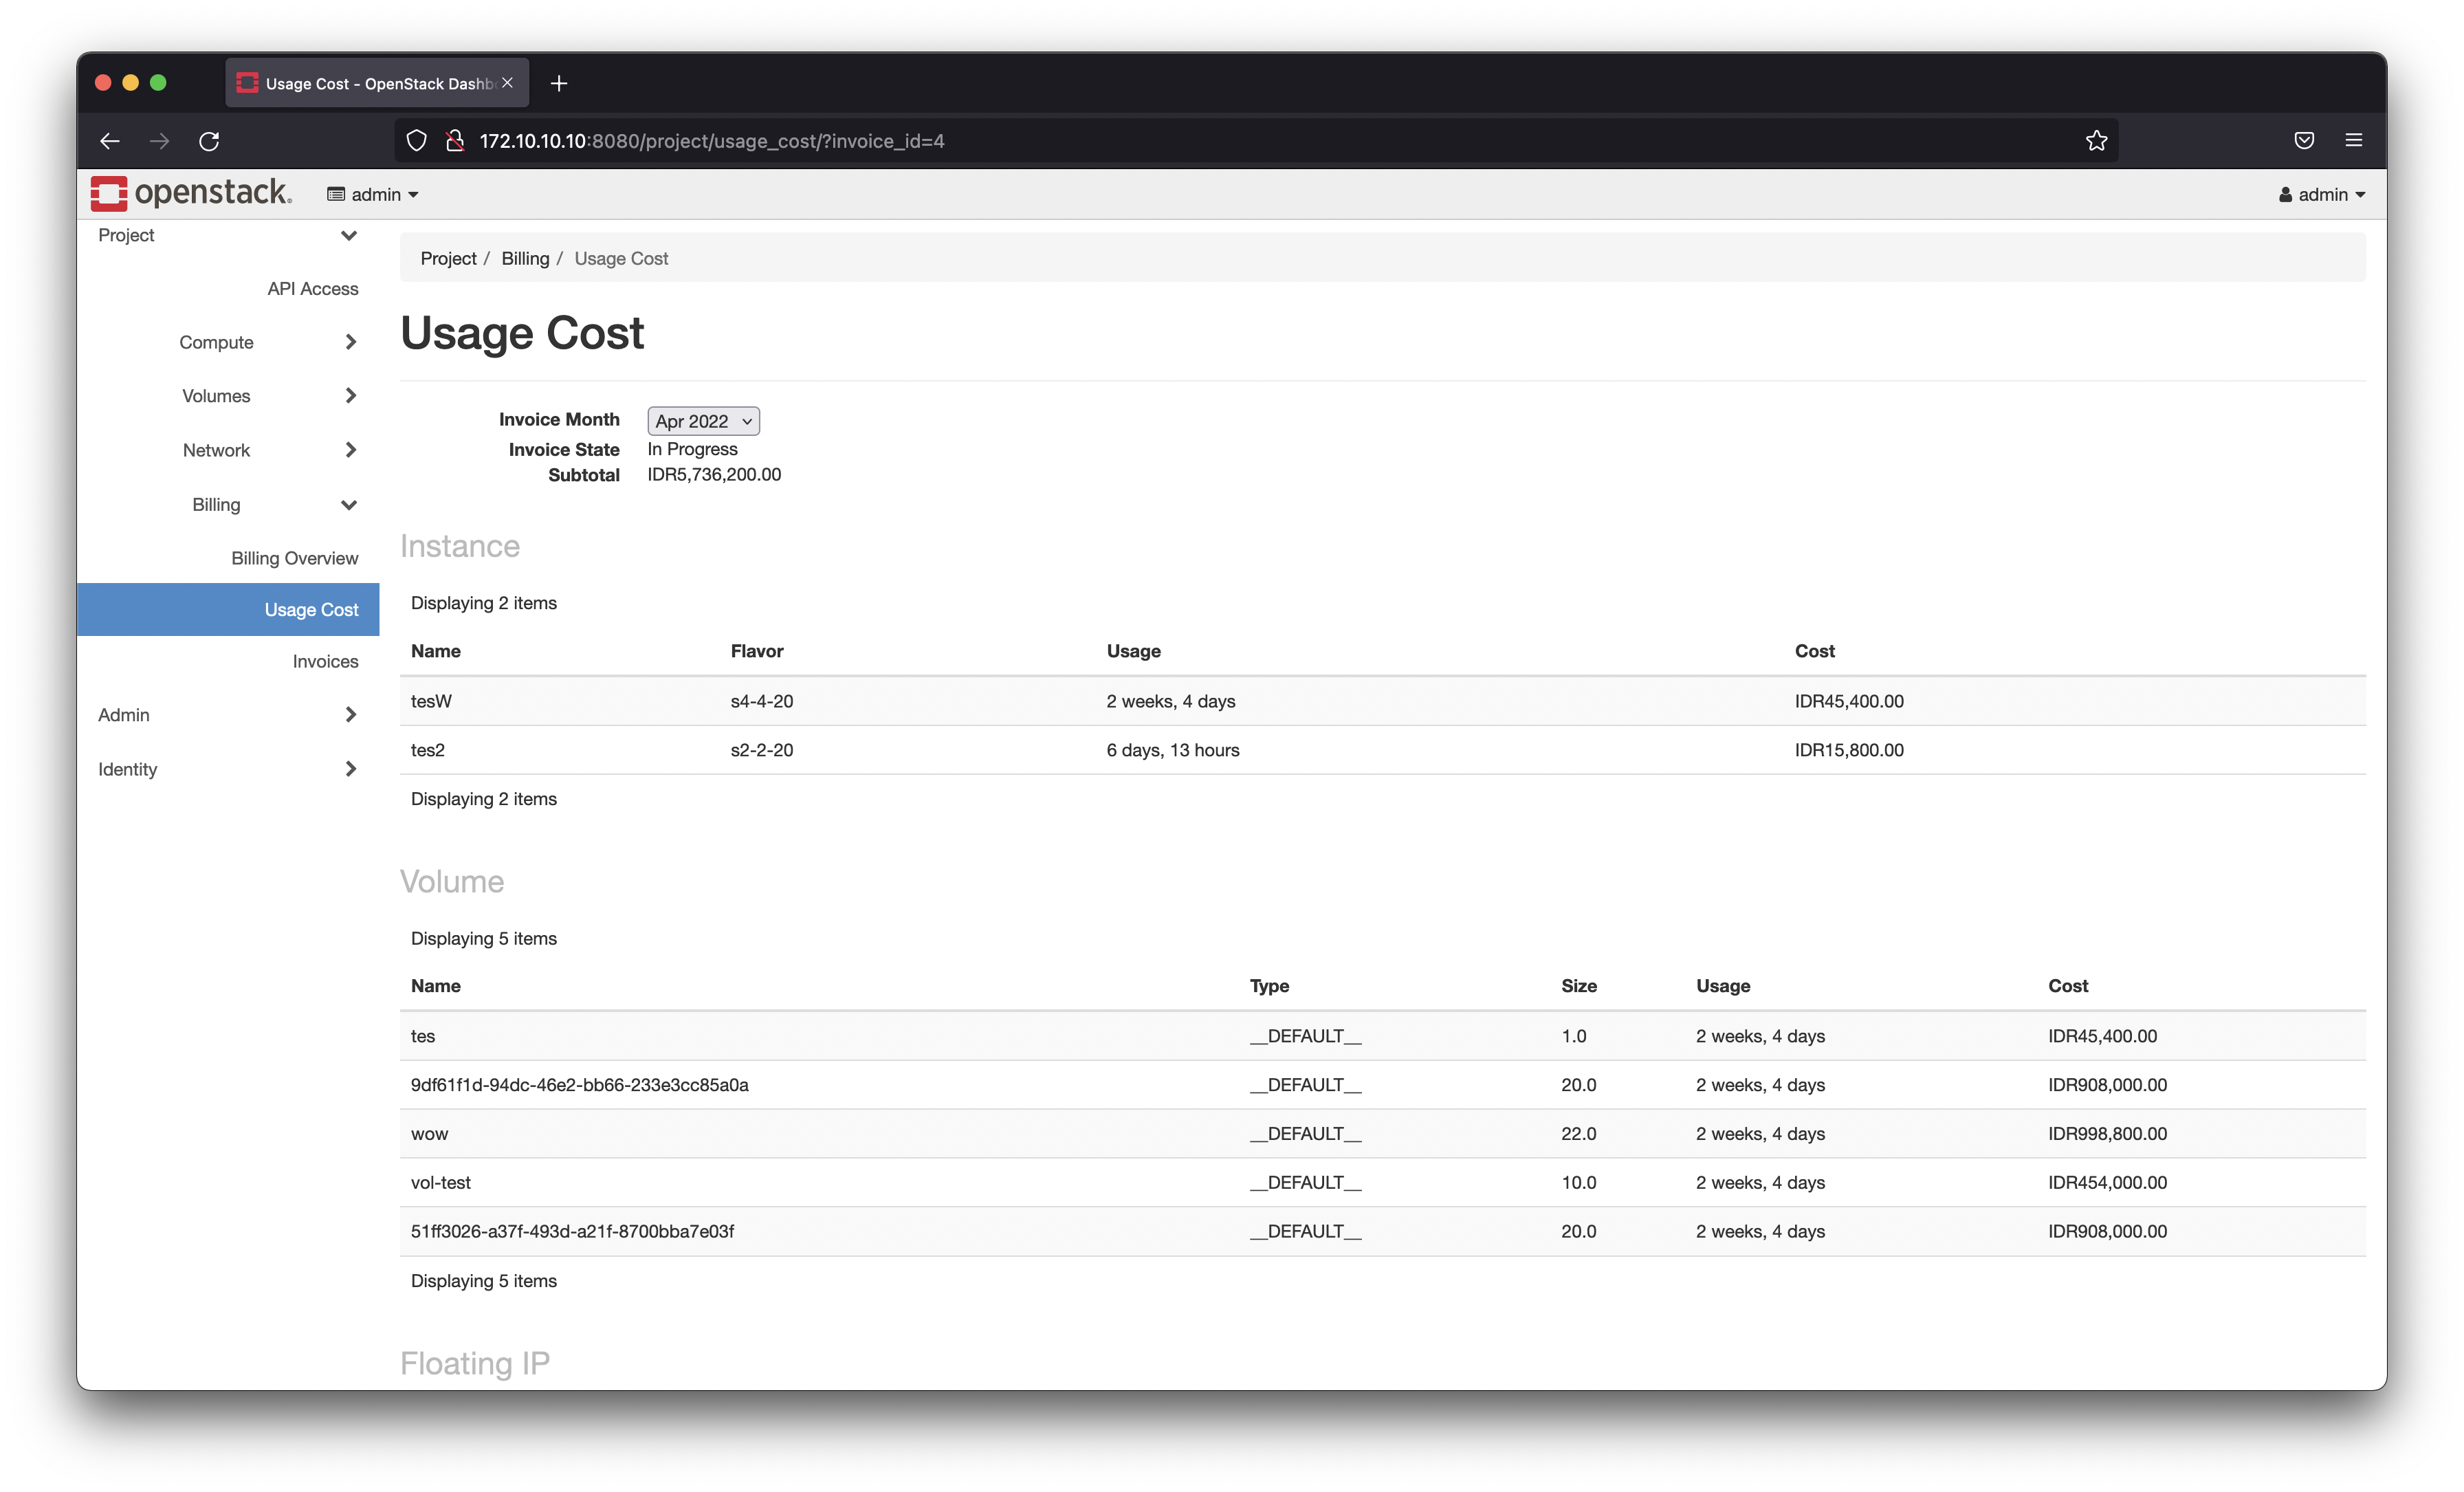The height and width of the screenshot is (1492, 2464).
Task: Select Usage Cost in sidebar
Action: point(228,609)
